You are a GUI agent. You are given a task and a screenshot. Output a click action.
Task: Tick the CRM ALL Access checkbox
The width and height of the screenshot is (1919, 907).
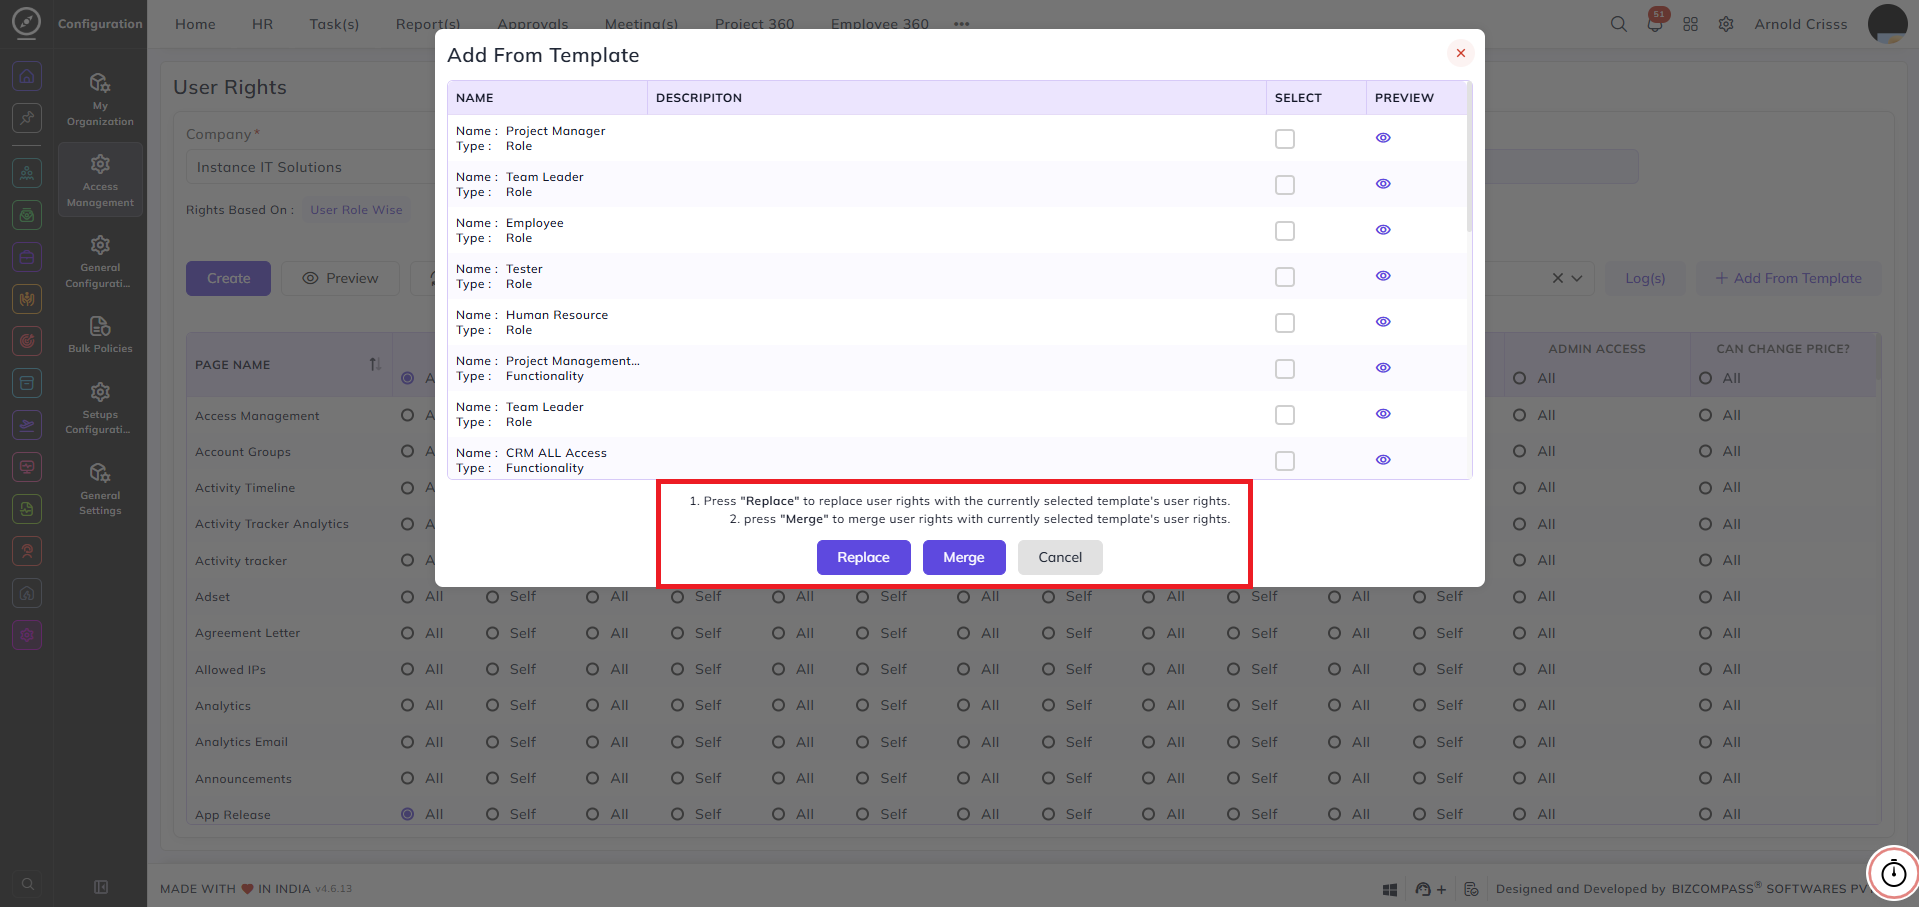(1285, 461)
